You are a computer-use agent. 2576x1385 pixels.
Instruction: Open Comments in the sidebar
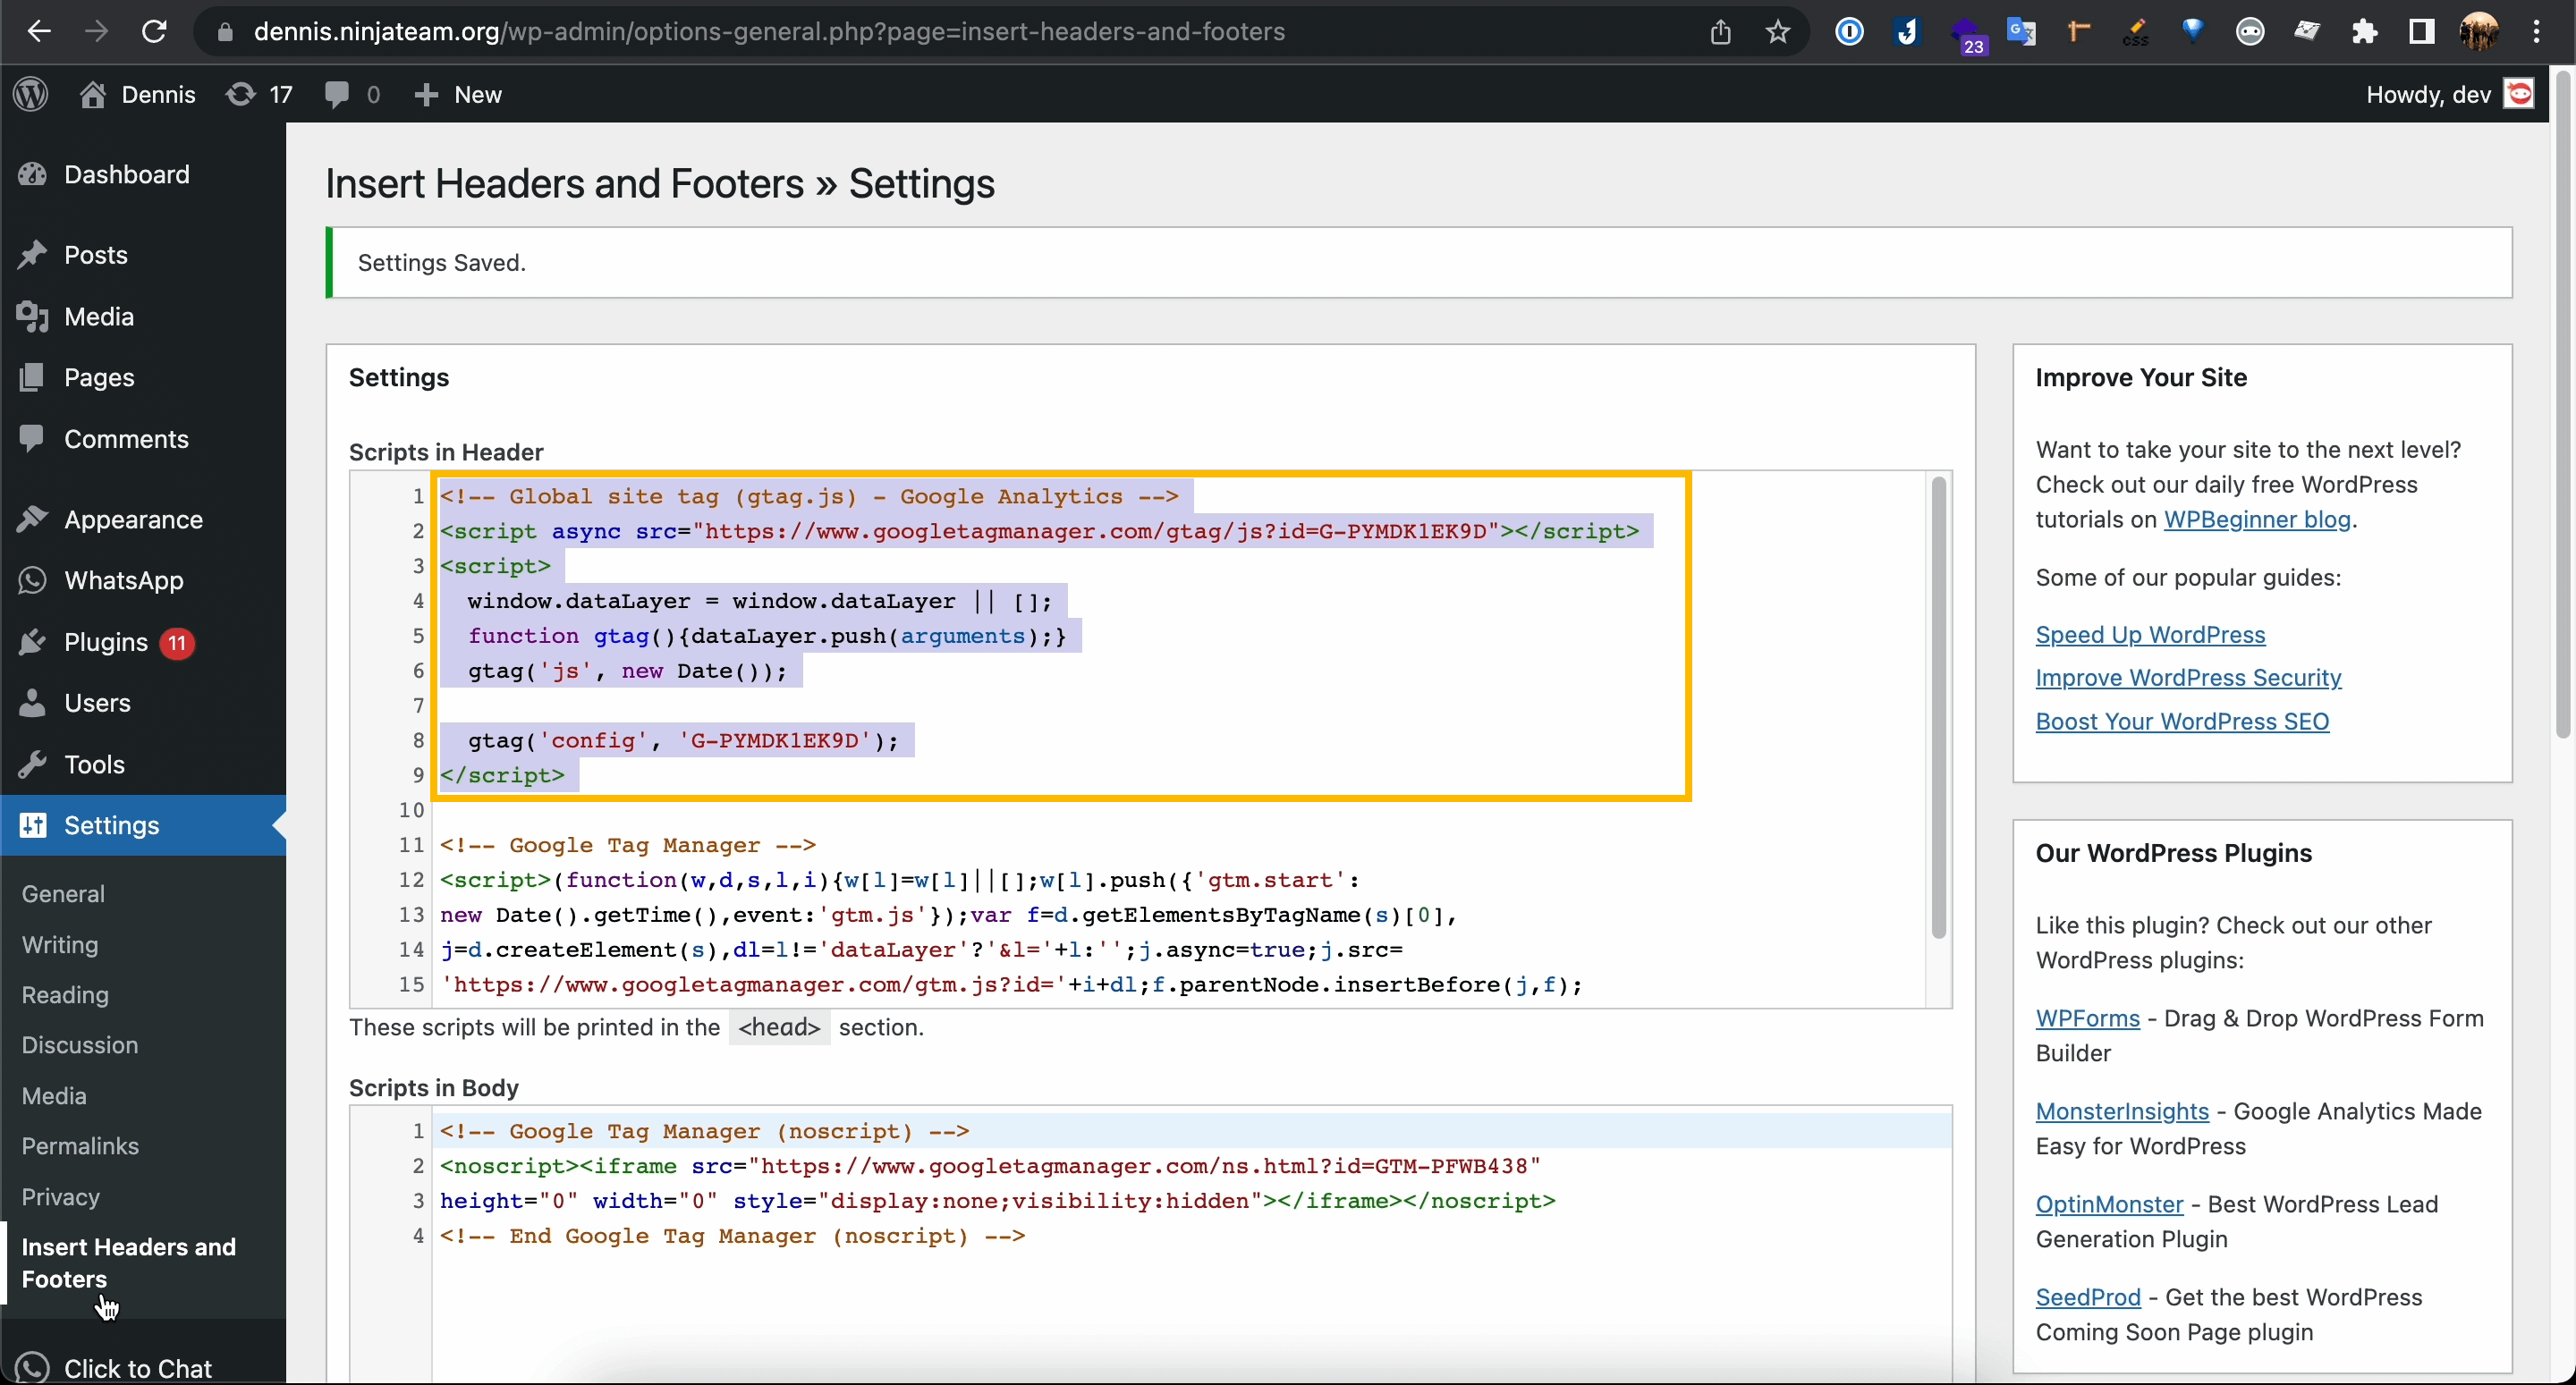[x=143, y=439]
